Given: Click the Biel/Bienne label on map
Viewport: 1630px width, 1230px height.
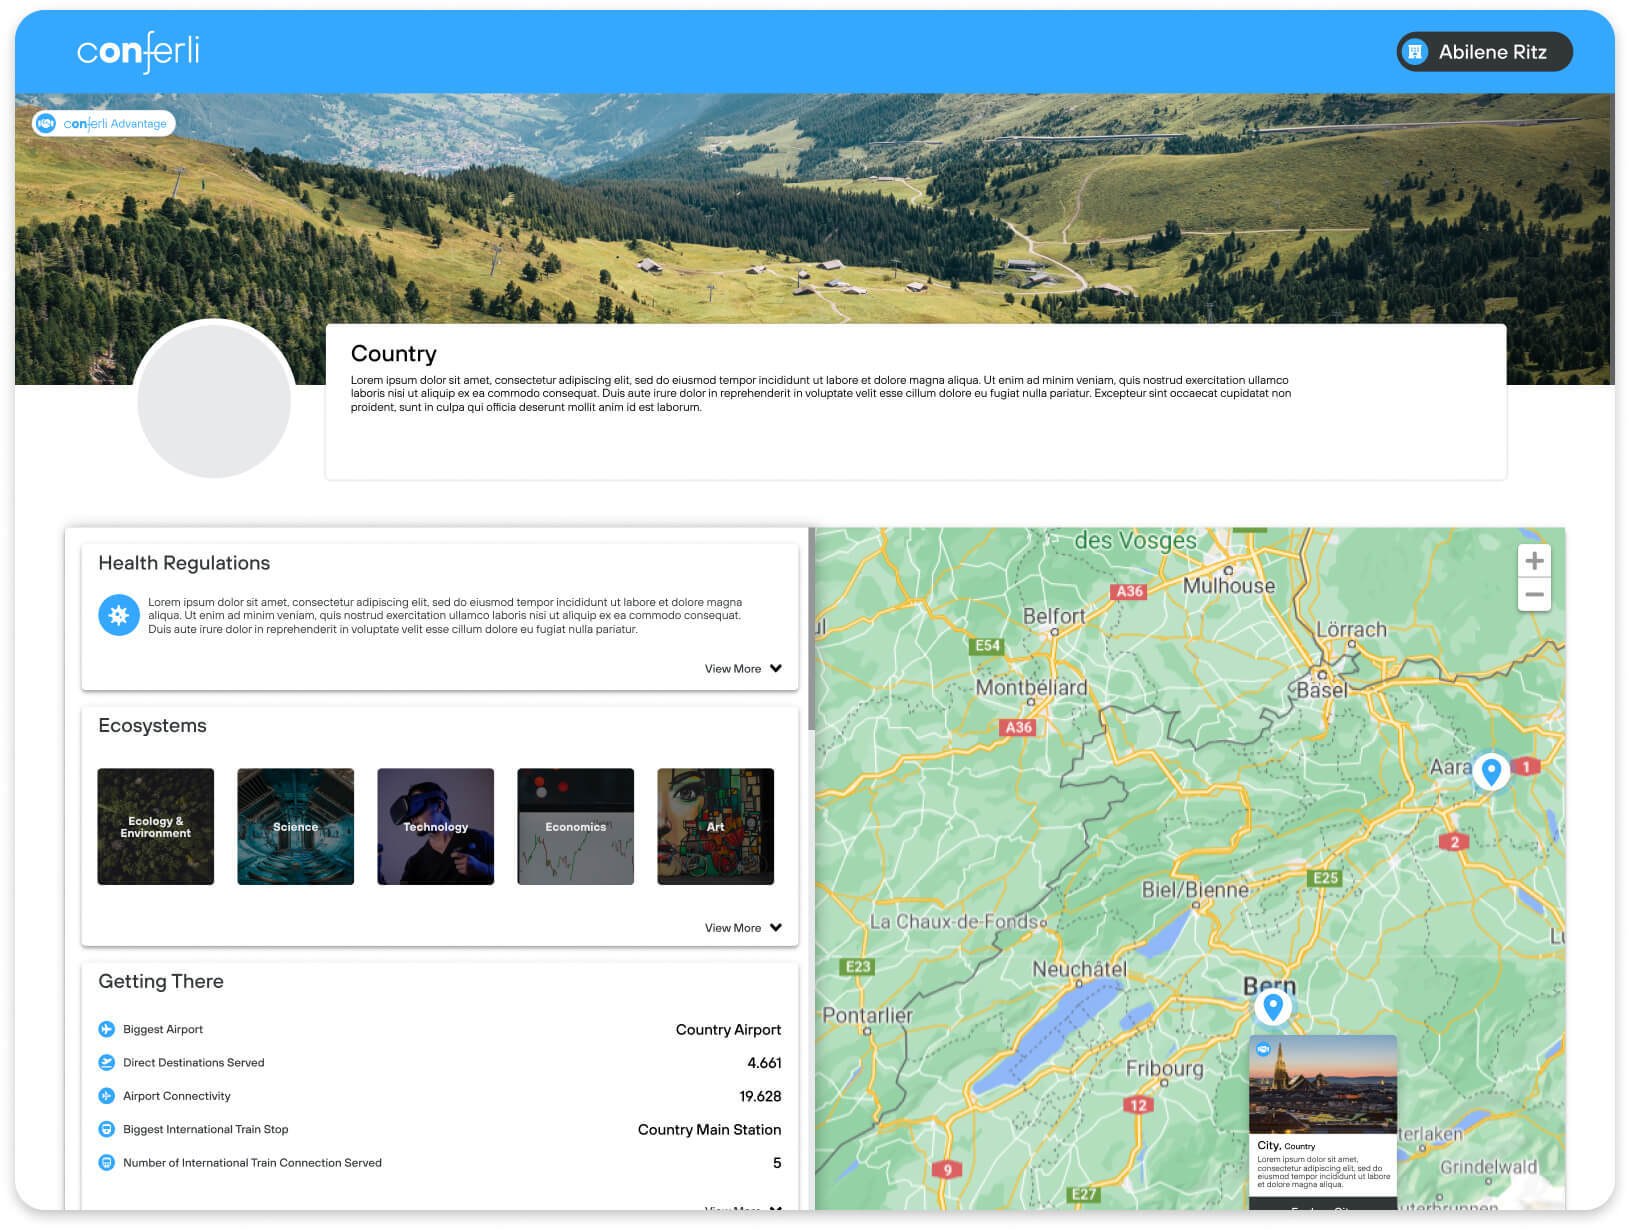Looking at the screenshot, I should pyautogui.click(x=1195, y=890).
